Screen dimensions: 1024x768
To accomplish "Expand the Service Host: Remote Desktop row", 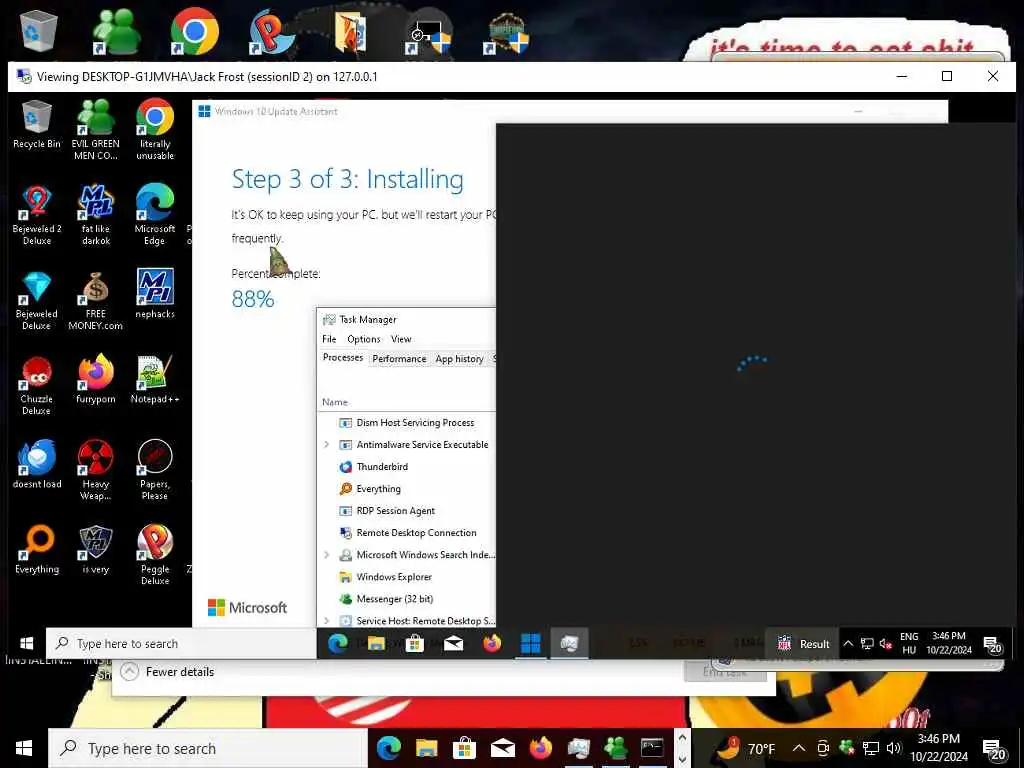I will tap(327, 620).
